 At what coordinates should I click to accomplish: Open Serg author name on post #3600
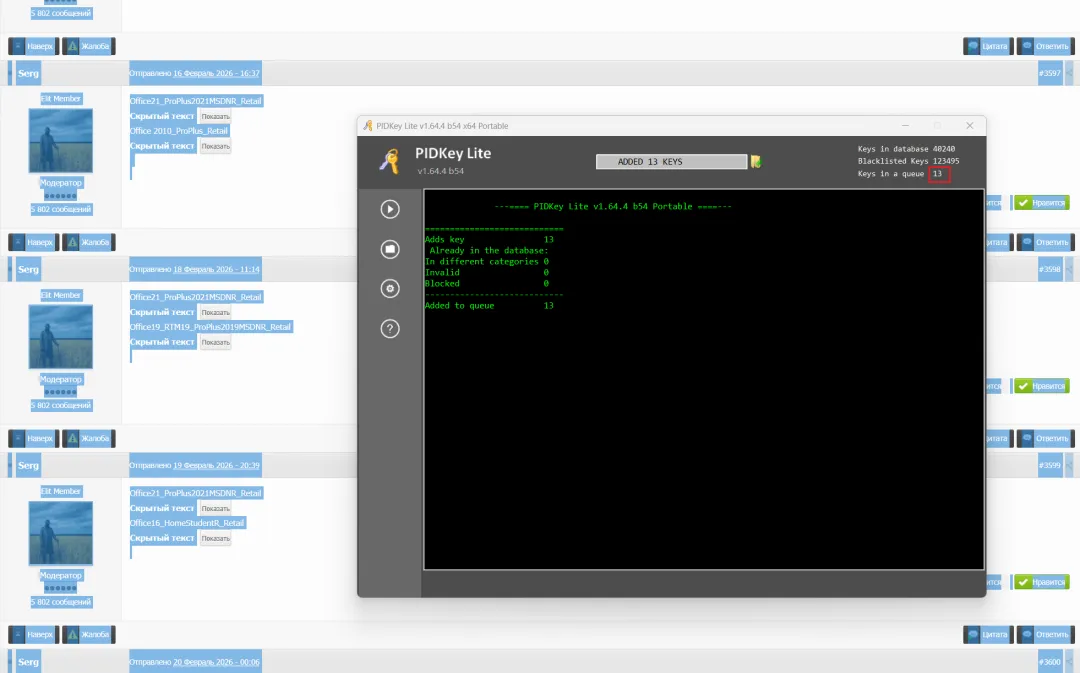tap(28, 662)
